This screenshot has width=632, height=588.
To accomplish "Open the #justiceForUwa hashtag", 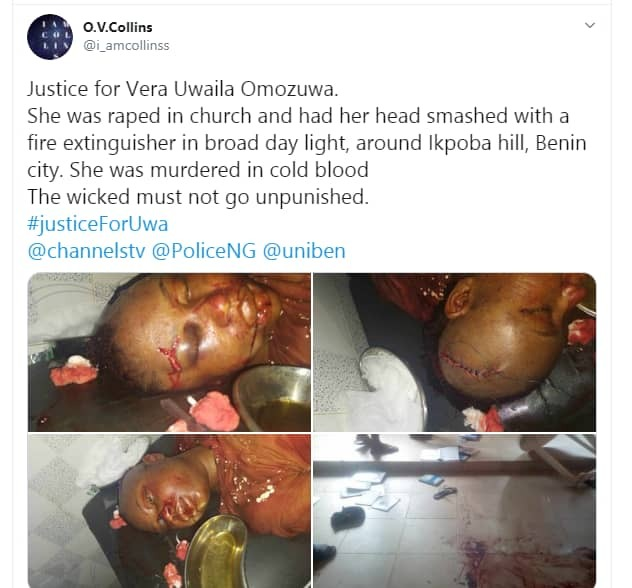I will pos(98,224).
